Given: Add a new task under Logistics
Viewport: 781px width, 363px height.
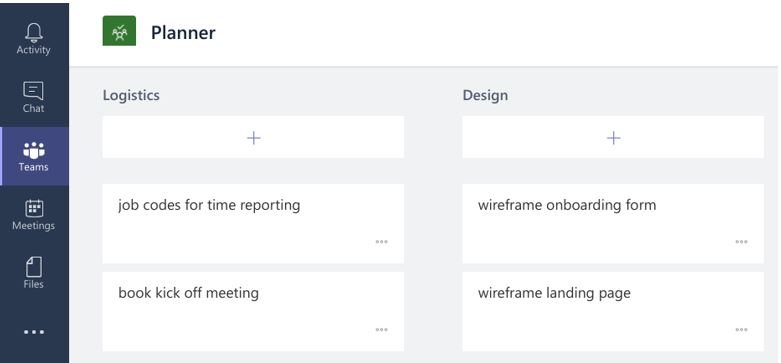Looking at the screenshot, I should 253,137.
